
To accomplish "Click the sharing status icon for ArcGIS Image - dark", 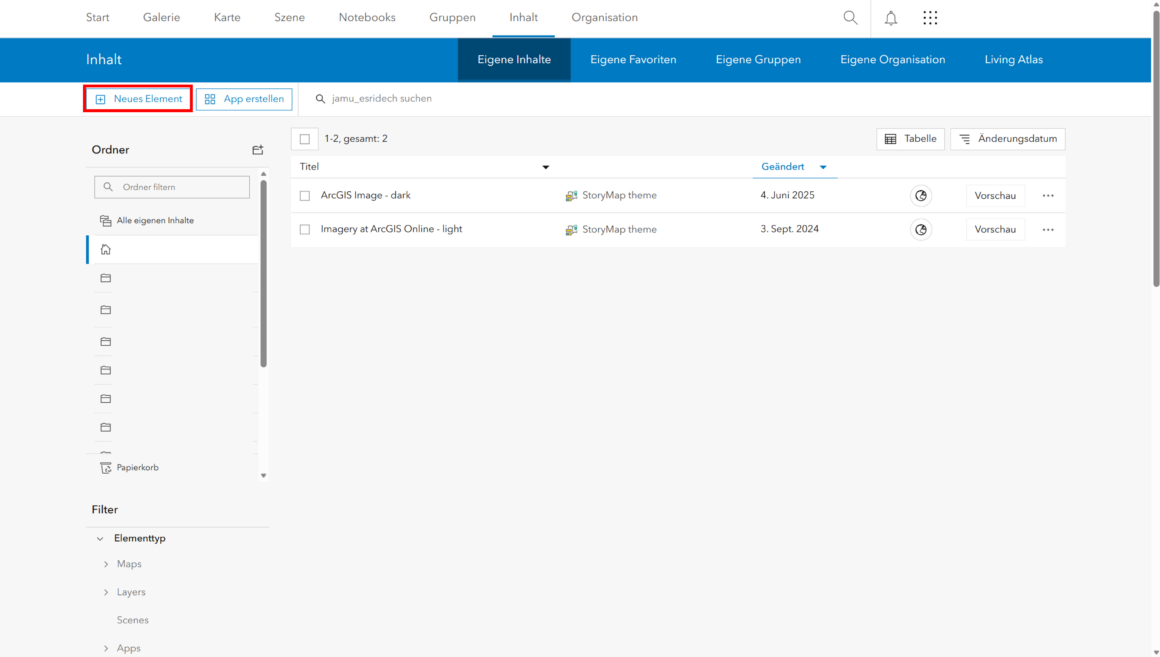I will click(x=920, y=195).
